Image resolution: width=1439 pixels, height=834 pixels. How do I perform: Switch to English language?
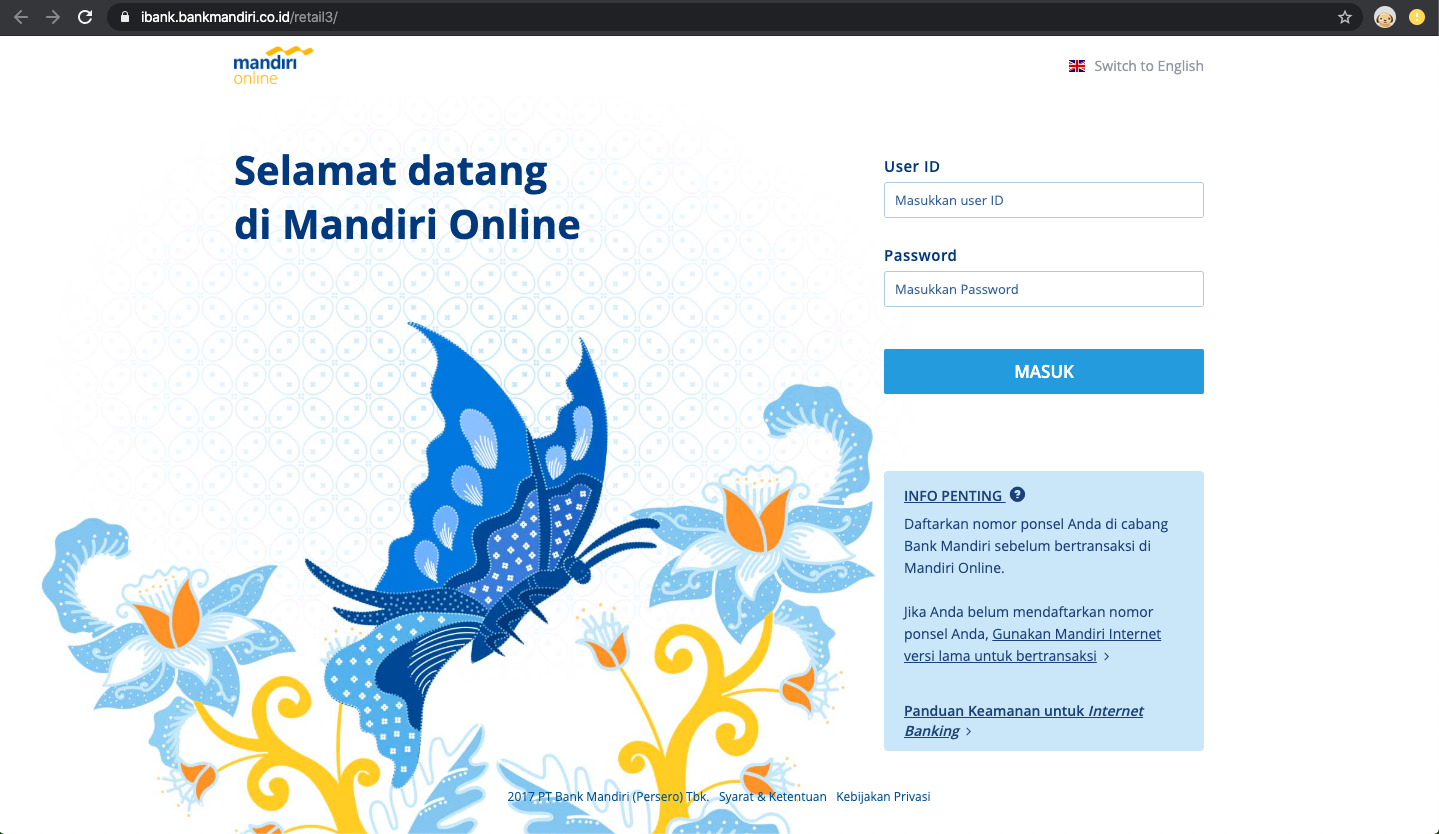1148,66
